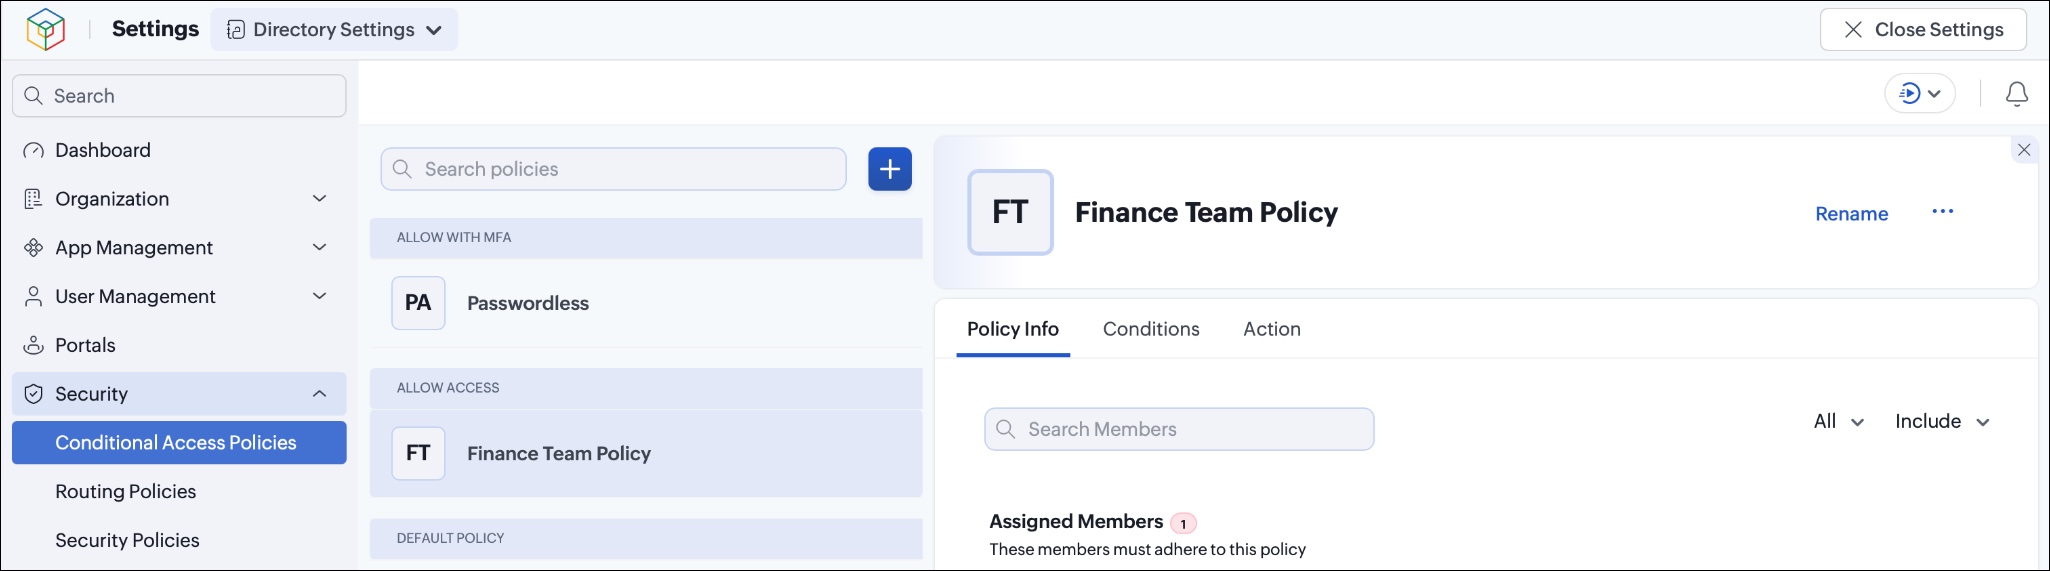The height and width of the screenshot is (571, 2050).
Task: Click the Close Settings button
Action: click(1923, 30)
